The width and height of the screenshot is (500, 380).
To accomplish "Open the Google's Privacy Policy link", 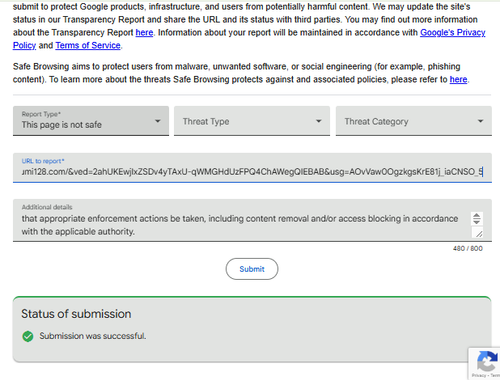I will [x=452, y=33].
